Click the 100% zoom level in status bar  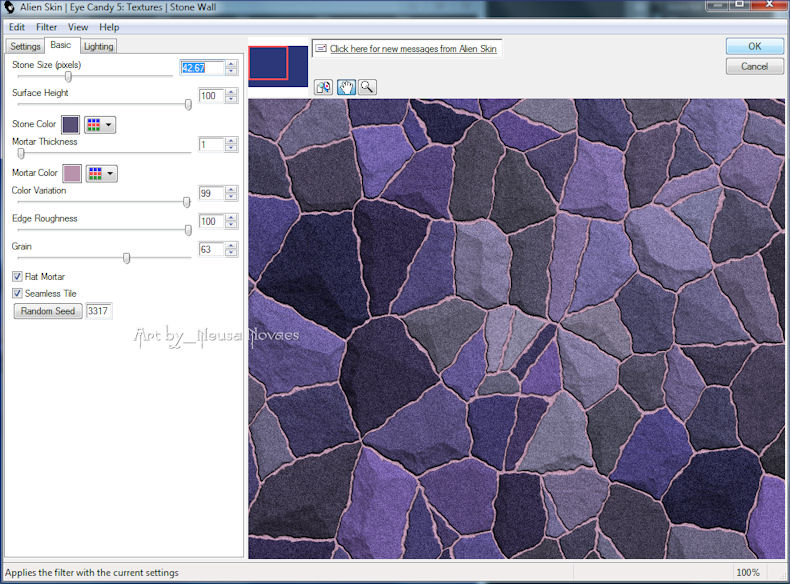[748, 572]
